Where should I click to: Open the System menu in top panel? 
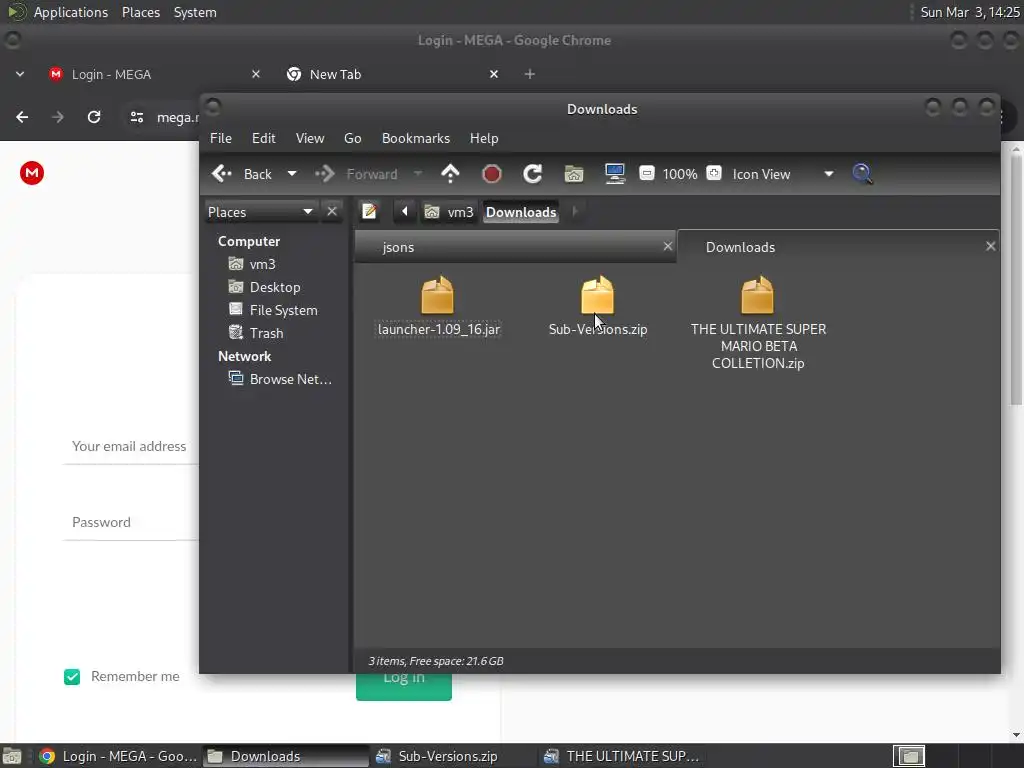[x=195, y=12]
